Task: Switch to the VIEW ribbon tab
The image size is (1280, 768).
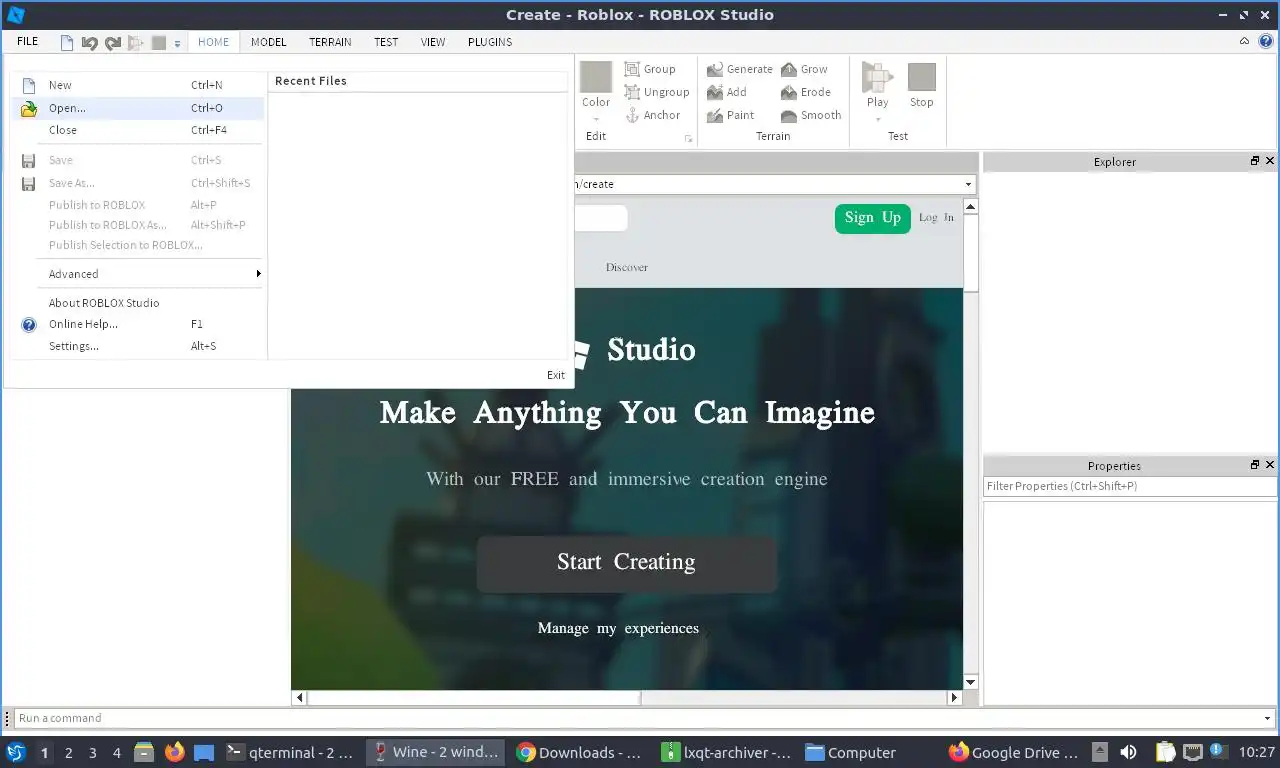Action: coord(433,42)
